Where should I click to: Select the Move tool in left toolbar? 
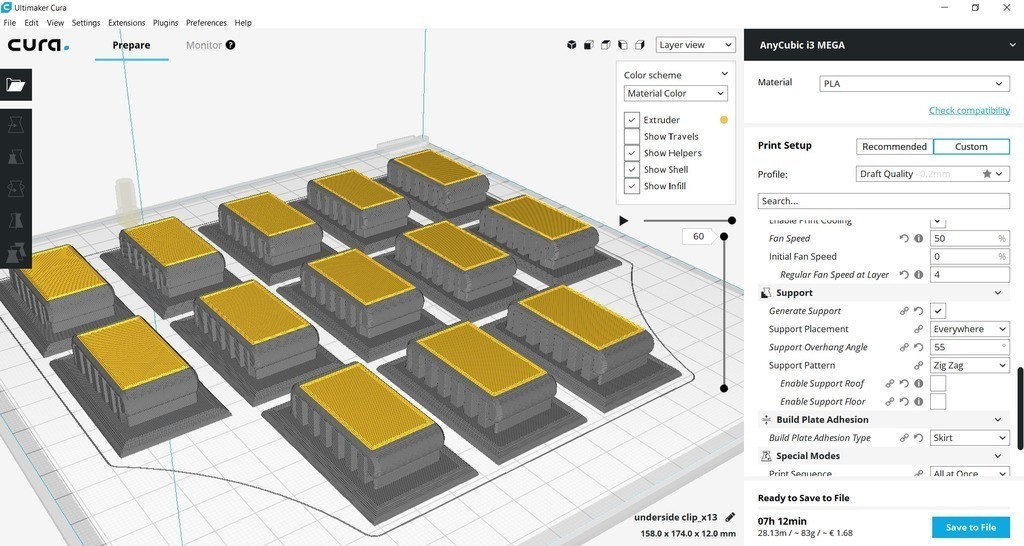coord(15,125)
